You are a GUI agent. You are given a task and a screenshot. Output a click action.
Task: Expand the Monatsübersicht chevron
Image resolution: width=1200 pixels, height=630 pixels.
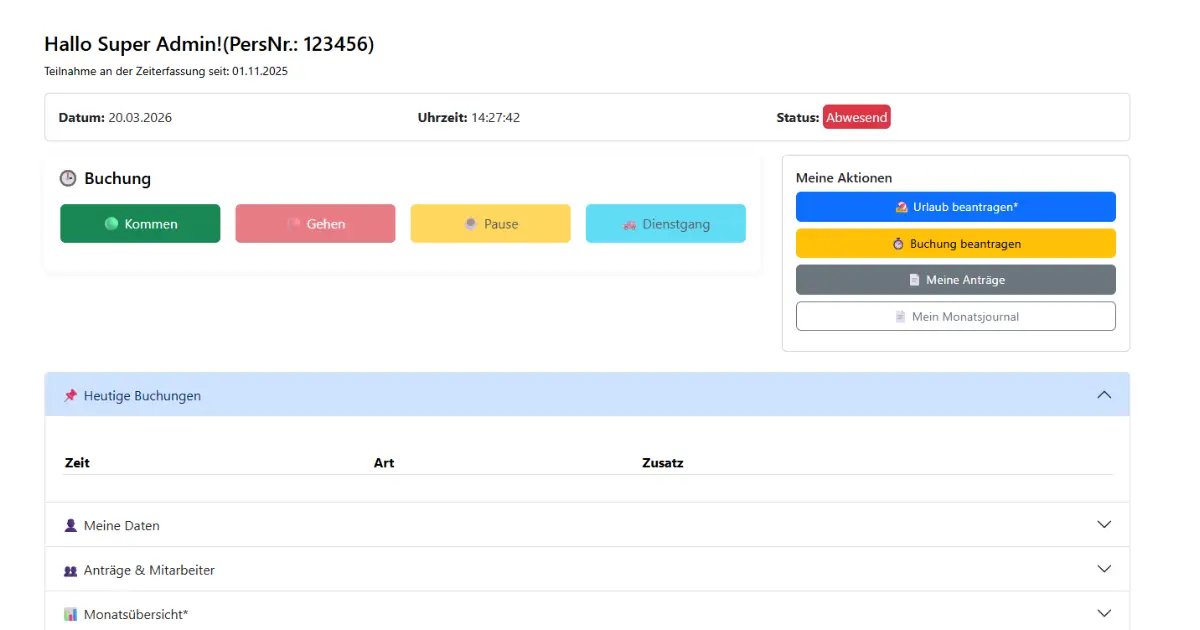[1104, 613]
